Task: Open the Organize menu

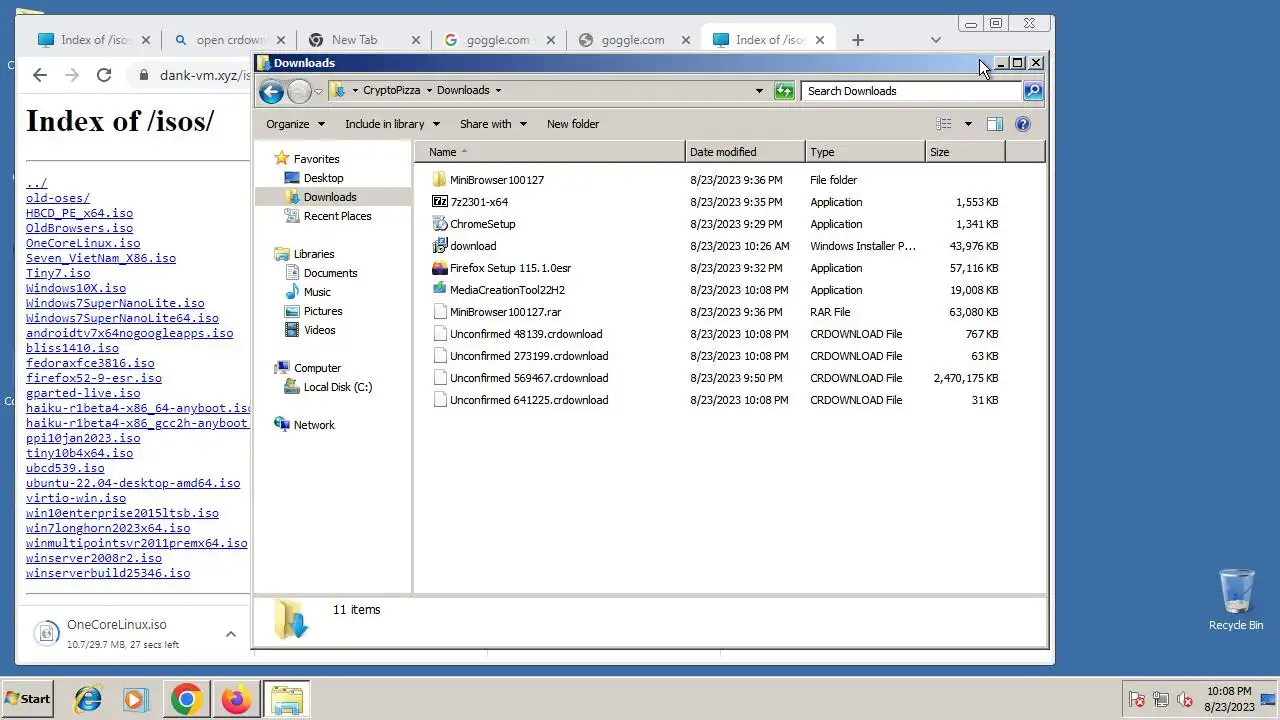Action: [x=295, y=124]
